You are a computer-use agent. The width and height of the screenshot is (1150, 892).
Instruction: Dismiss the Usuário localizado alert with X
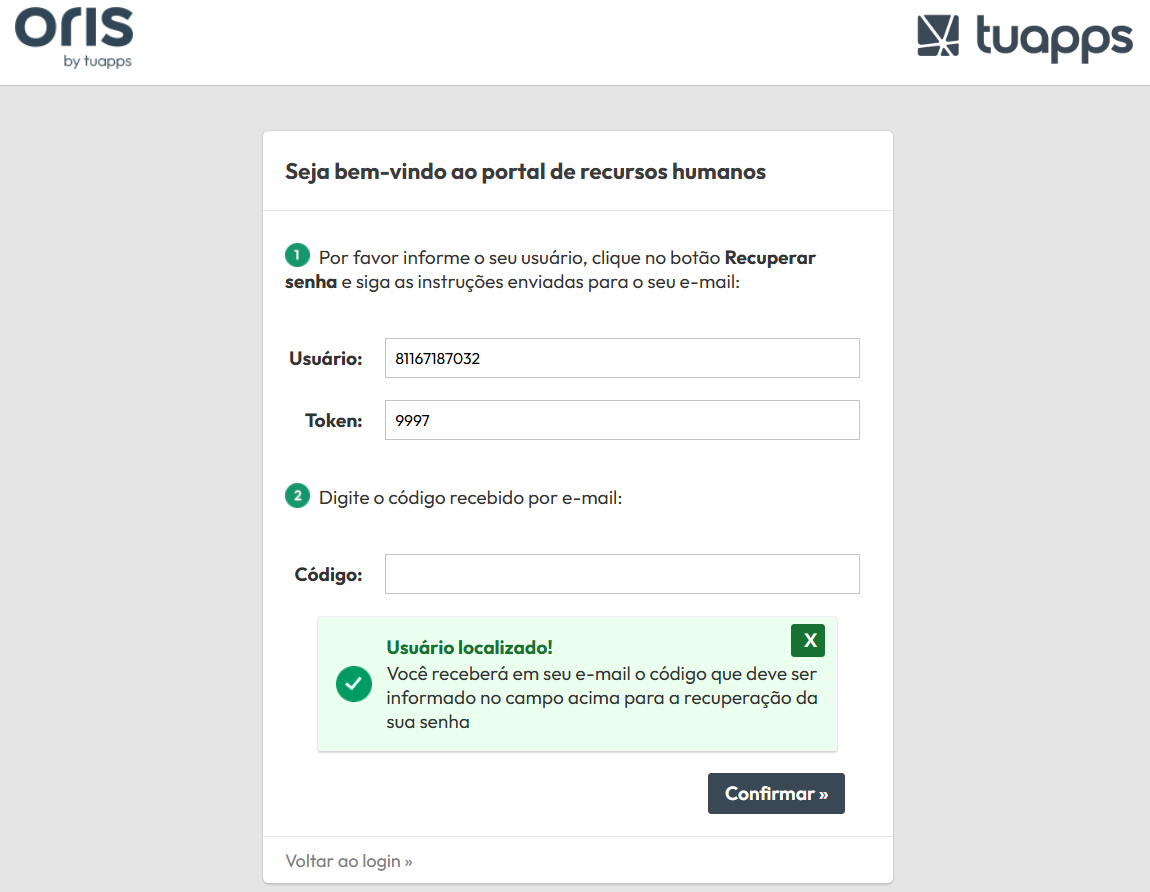(x=808, y=640)
